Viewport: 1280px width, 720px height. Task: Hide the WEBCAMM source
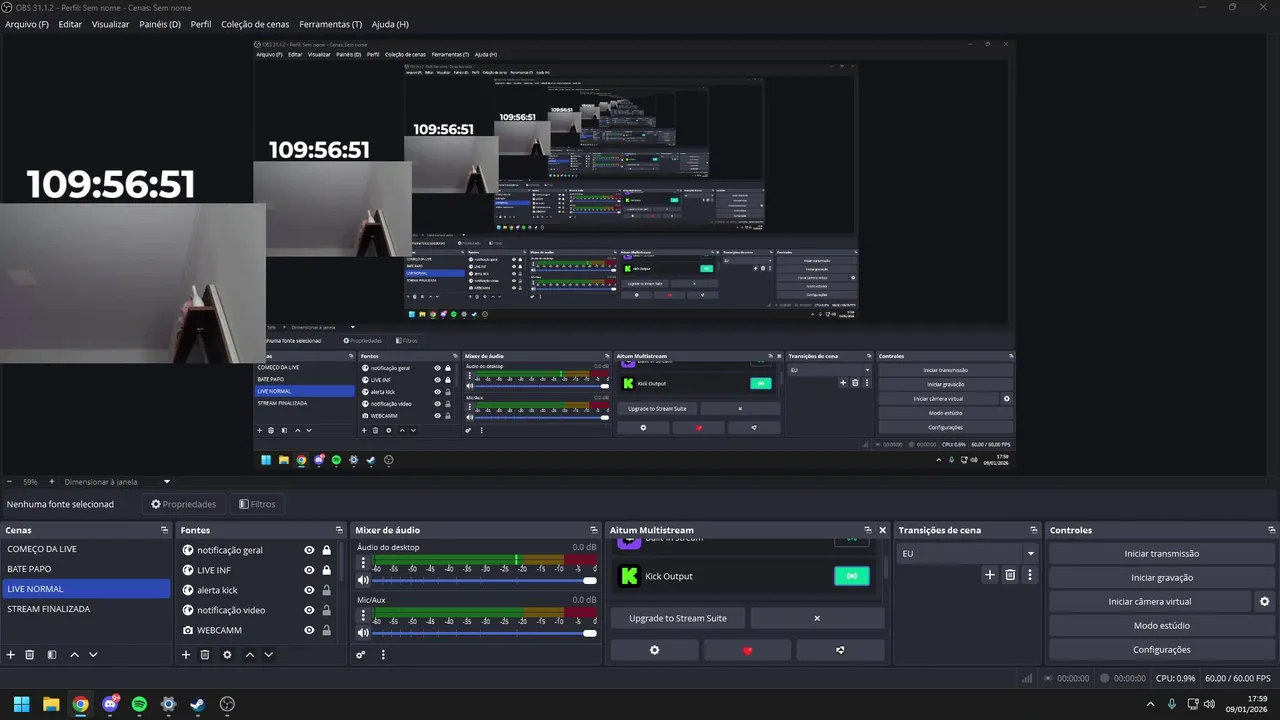(x=309, y=630)
